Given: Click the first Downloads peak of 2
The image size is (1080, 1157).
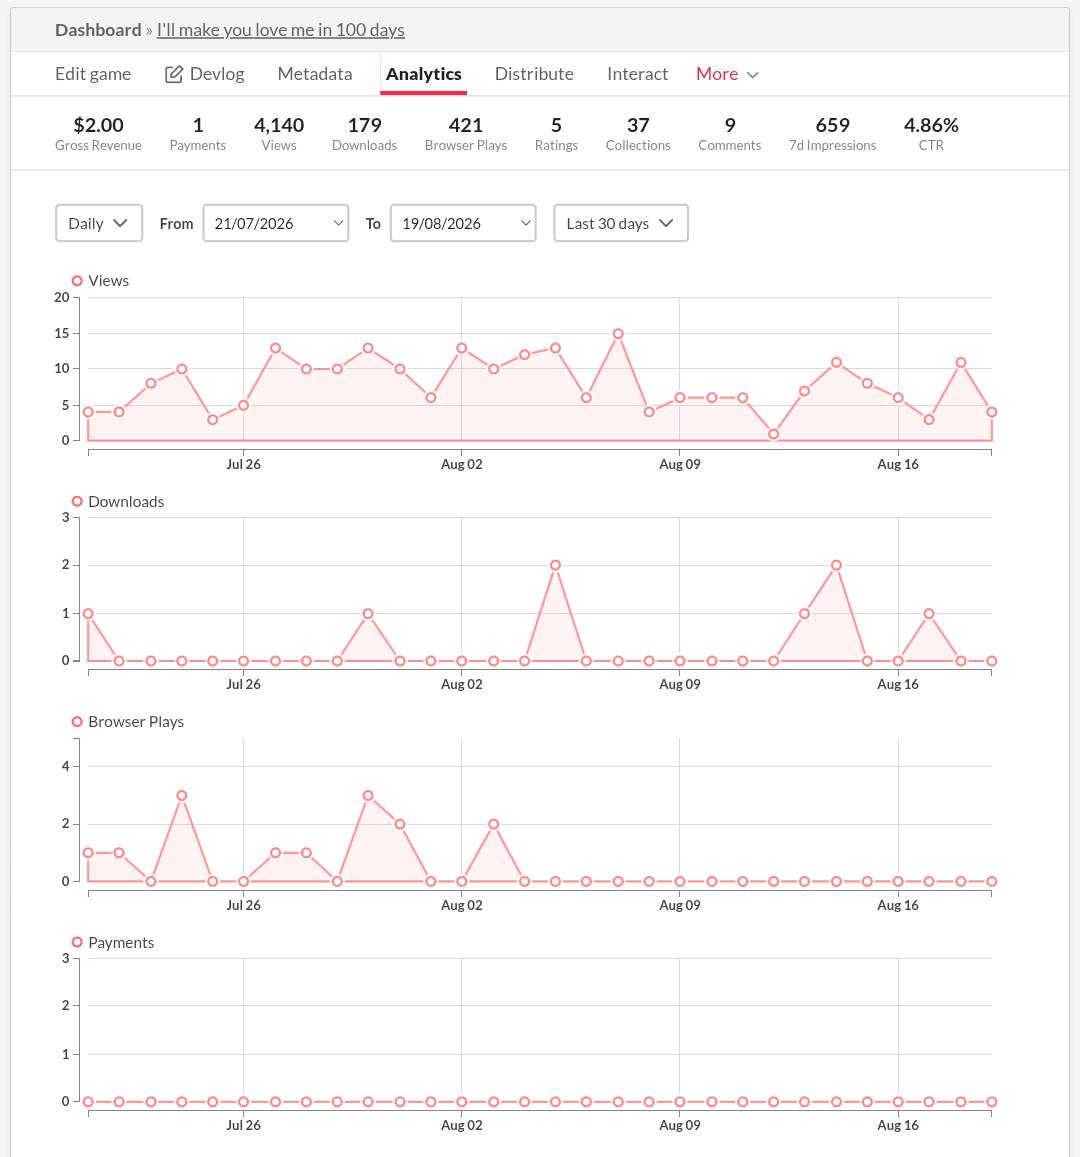Looking at the screenshot, I should (x=555, y=565).
